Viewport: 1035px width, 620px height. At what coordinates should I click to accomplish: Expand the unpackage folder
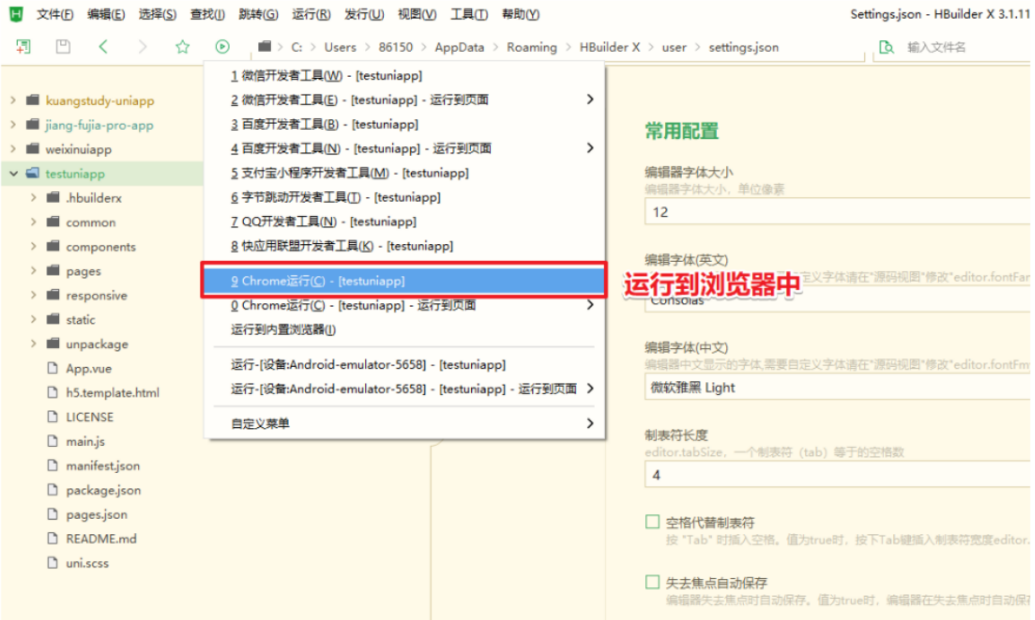click(34, 343)
